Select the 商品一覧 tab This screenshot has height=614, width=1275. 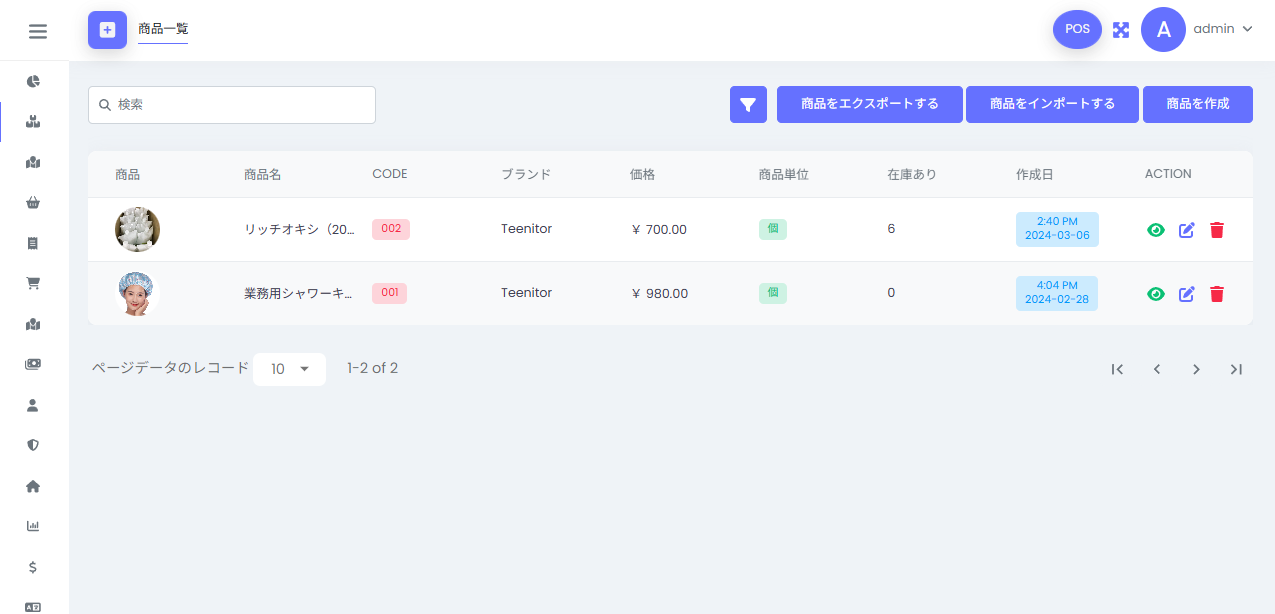click(163, 29)
